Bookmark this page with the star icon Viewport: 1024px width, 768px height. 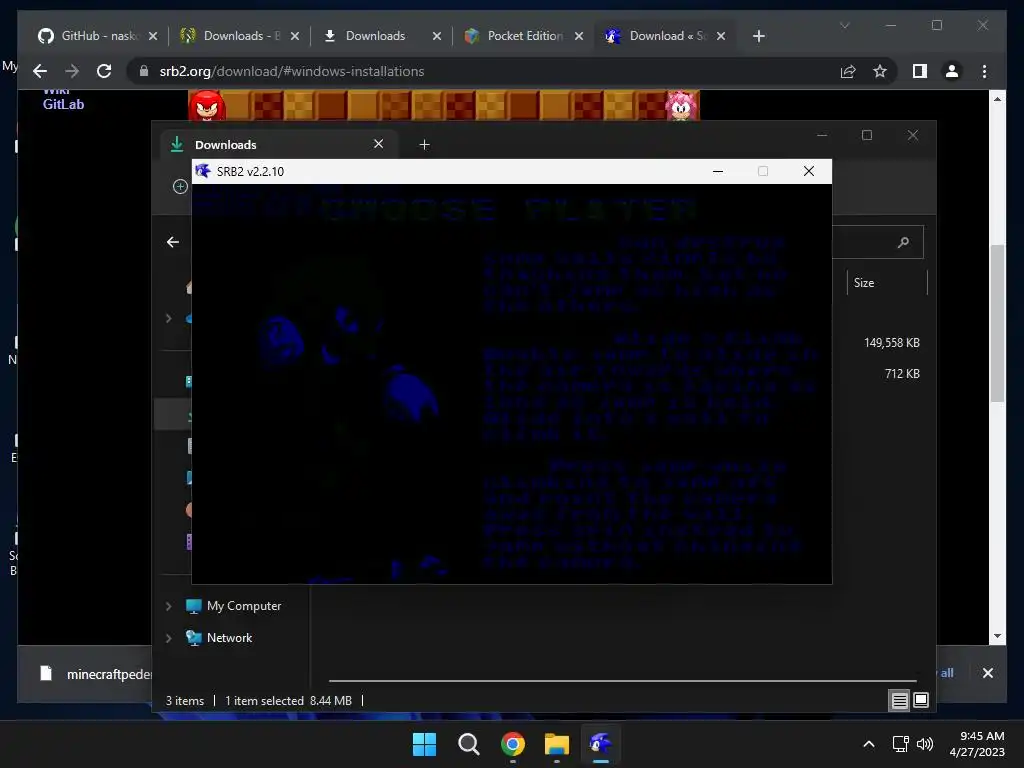pyautogui.click(x=880, y=71)
